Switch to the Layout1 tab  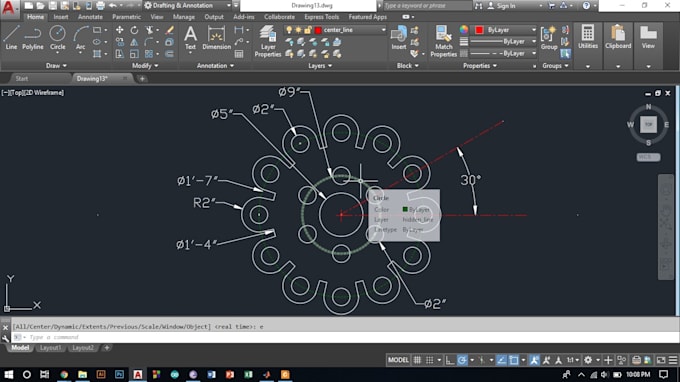pyautogui.click(x=50, y=348)
